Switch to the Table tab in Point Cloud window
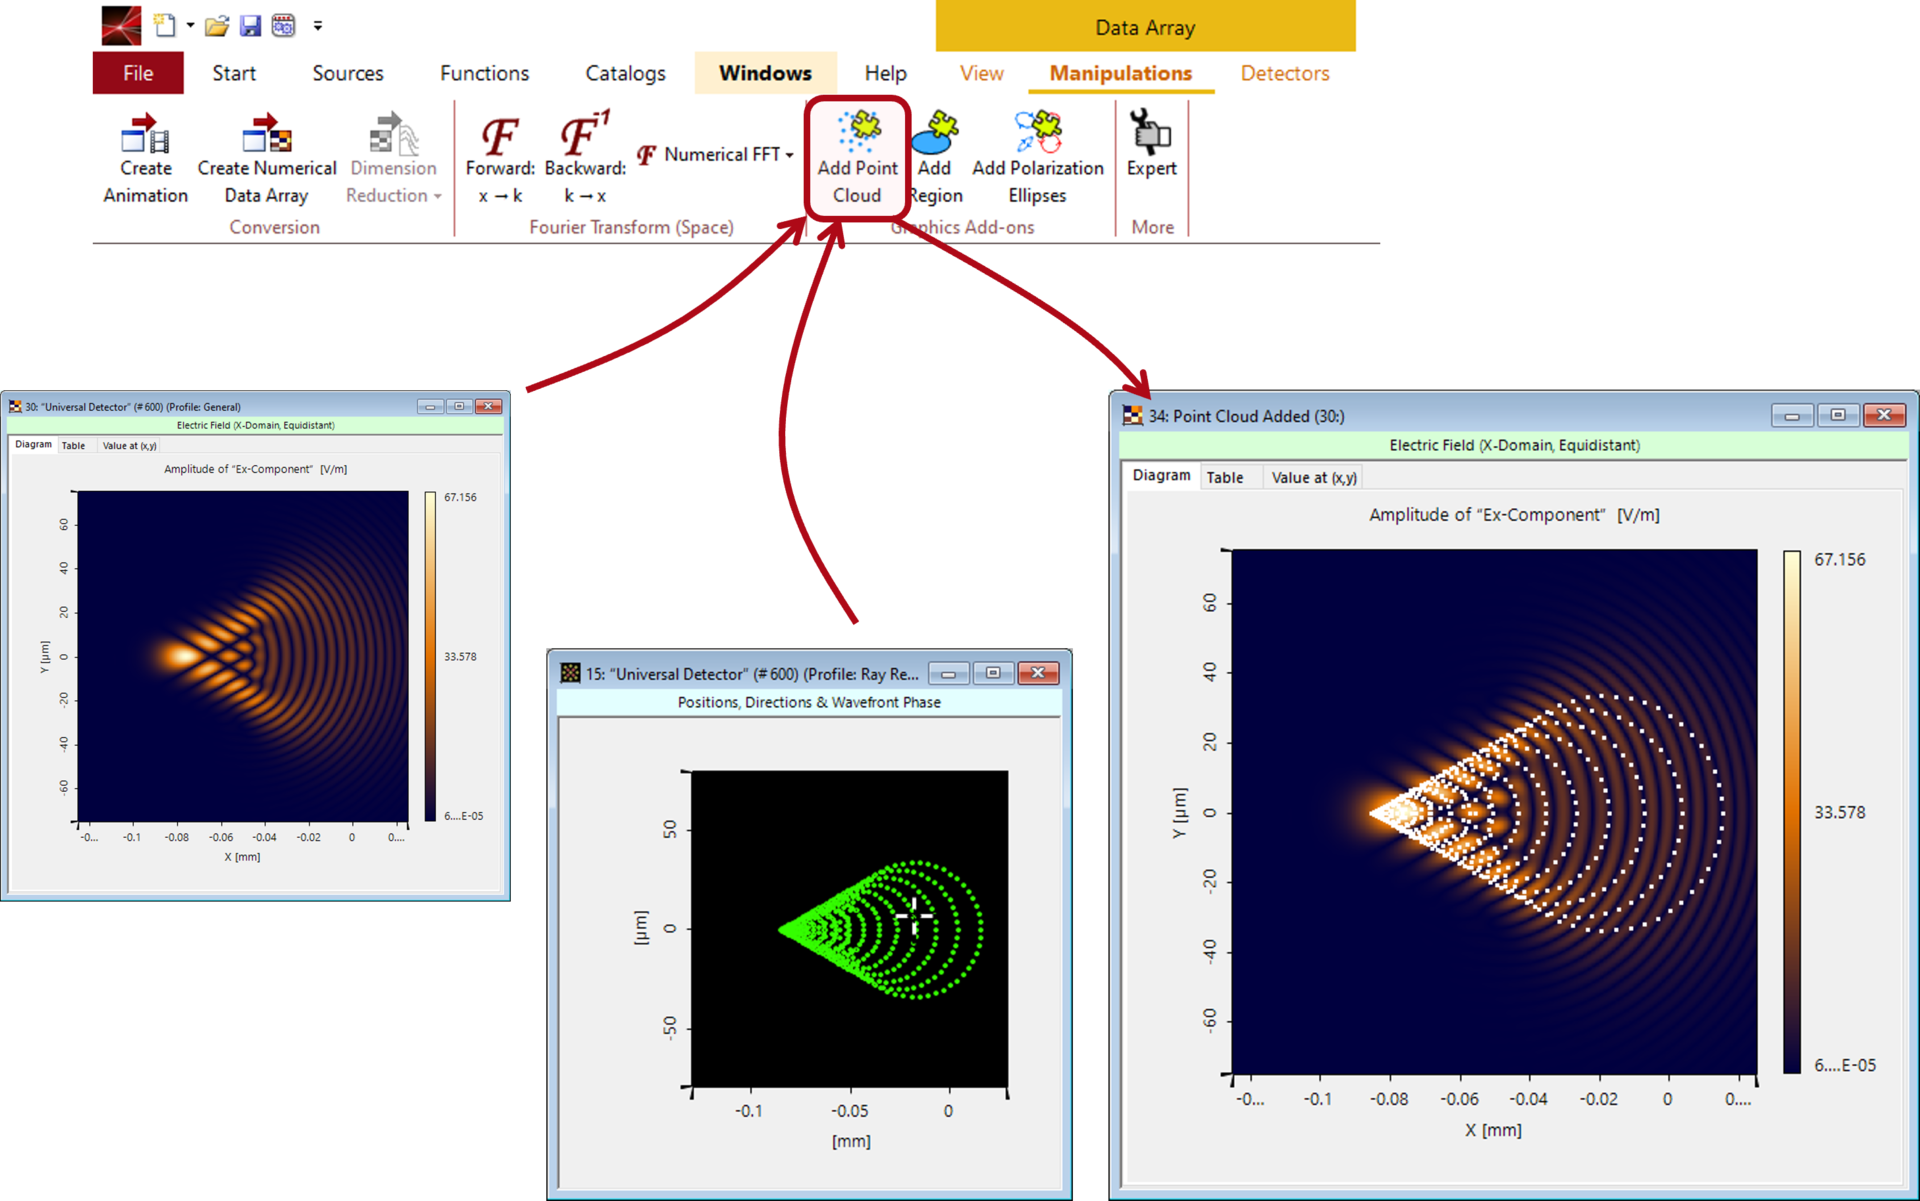The image size is (1920, 1201). click(1228, 477)
